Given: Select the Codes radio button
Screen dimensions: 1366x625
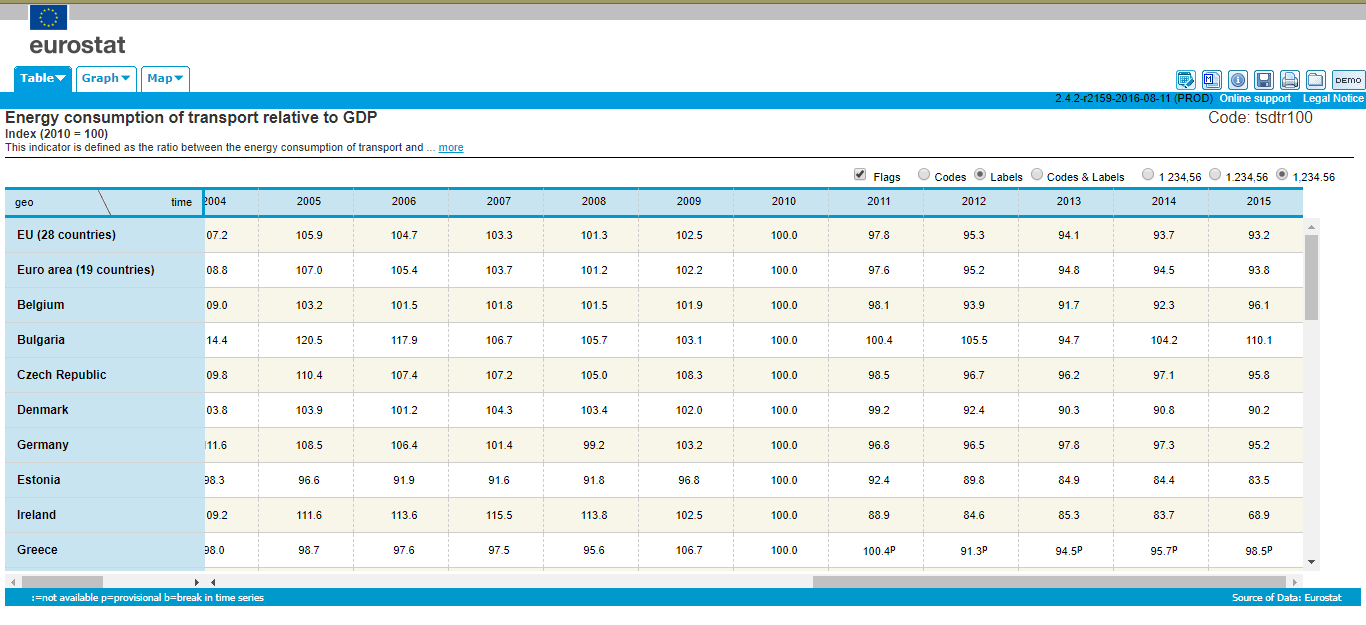Looking at the screenshot, I should pos(924,175).
